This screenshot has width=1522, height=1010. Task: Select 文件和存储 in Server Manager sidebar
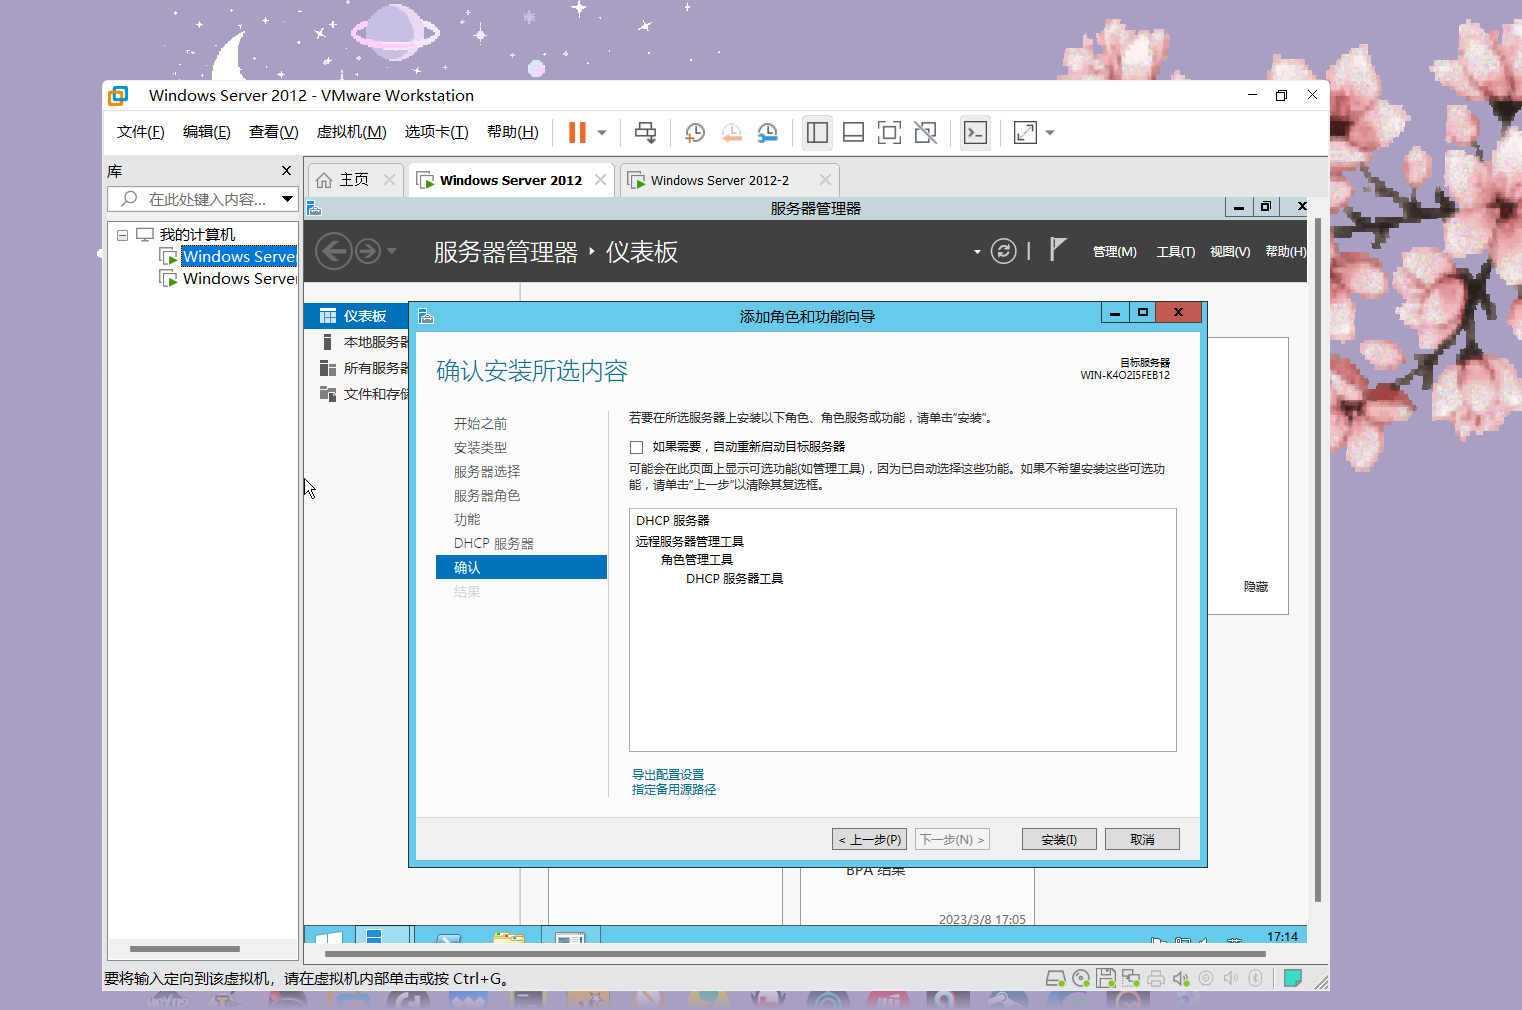pos(356,394)
